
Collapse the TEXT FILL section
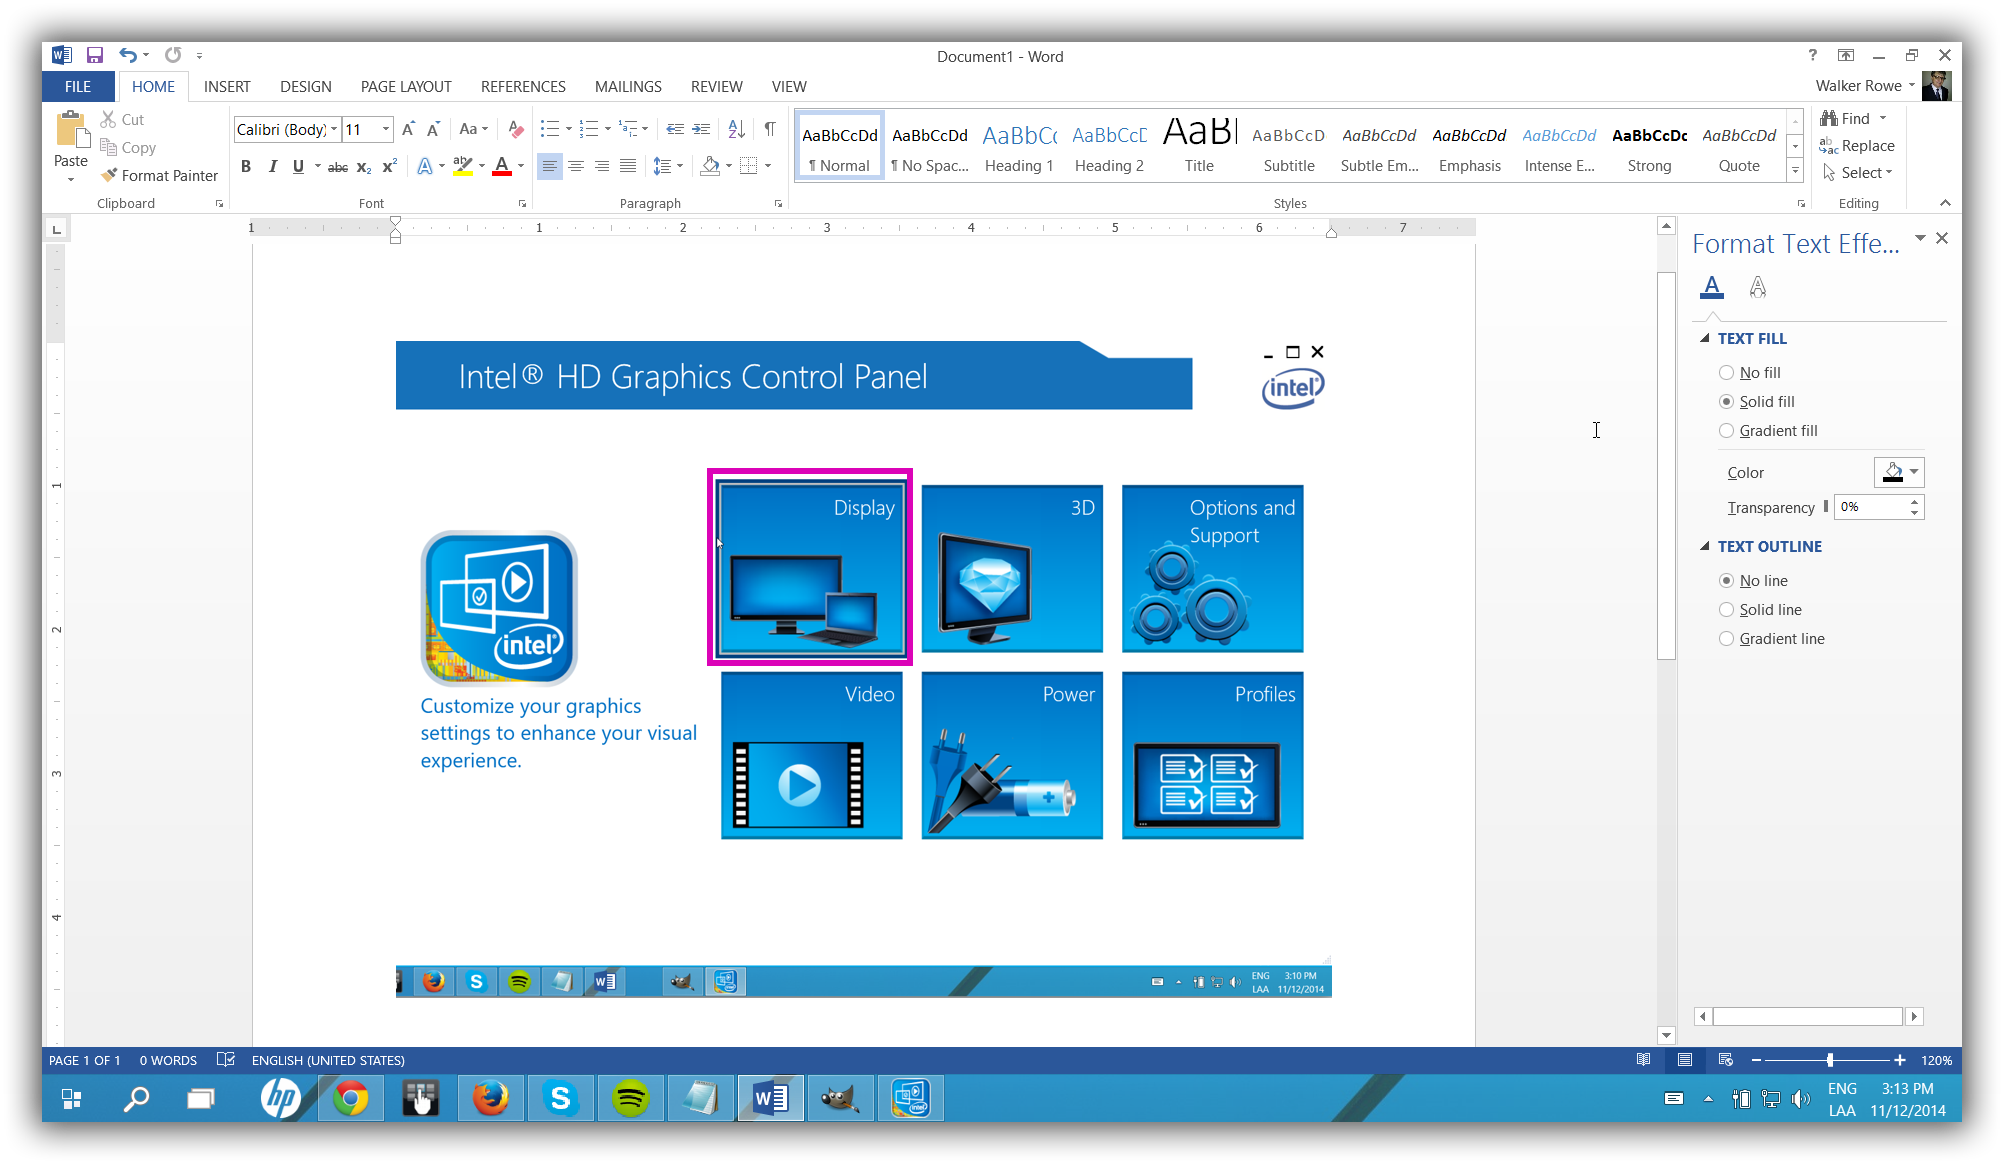pos(1705,338)
